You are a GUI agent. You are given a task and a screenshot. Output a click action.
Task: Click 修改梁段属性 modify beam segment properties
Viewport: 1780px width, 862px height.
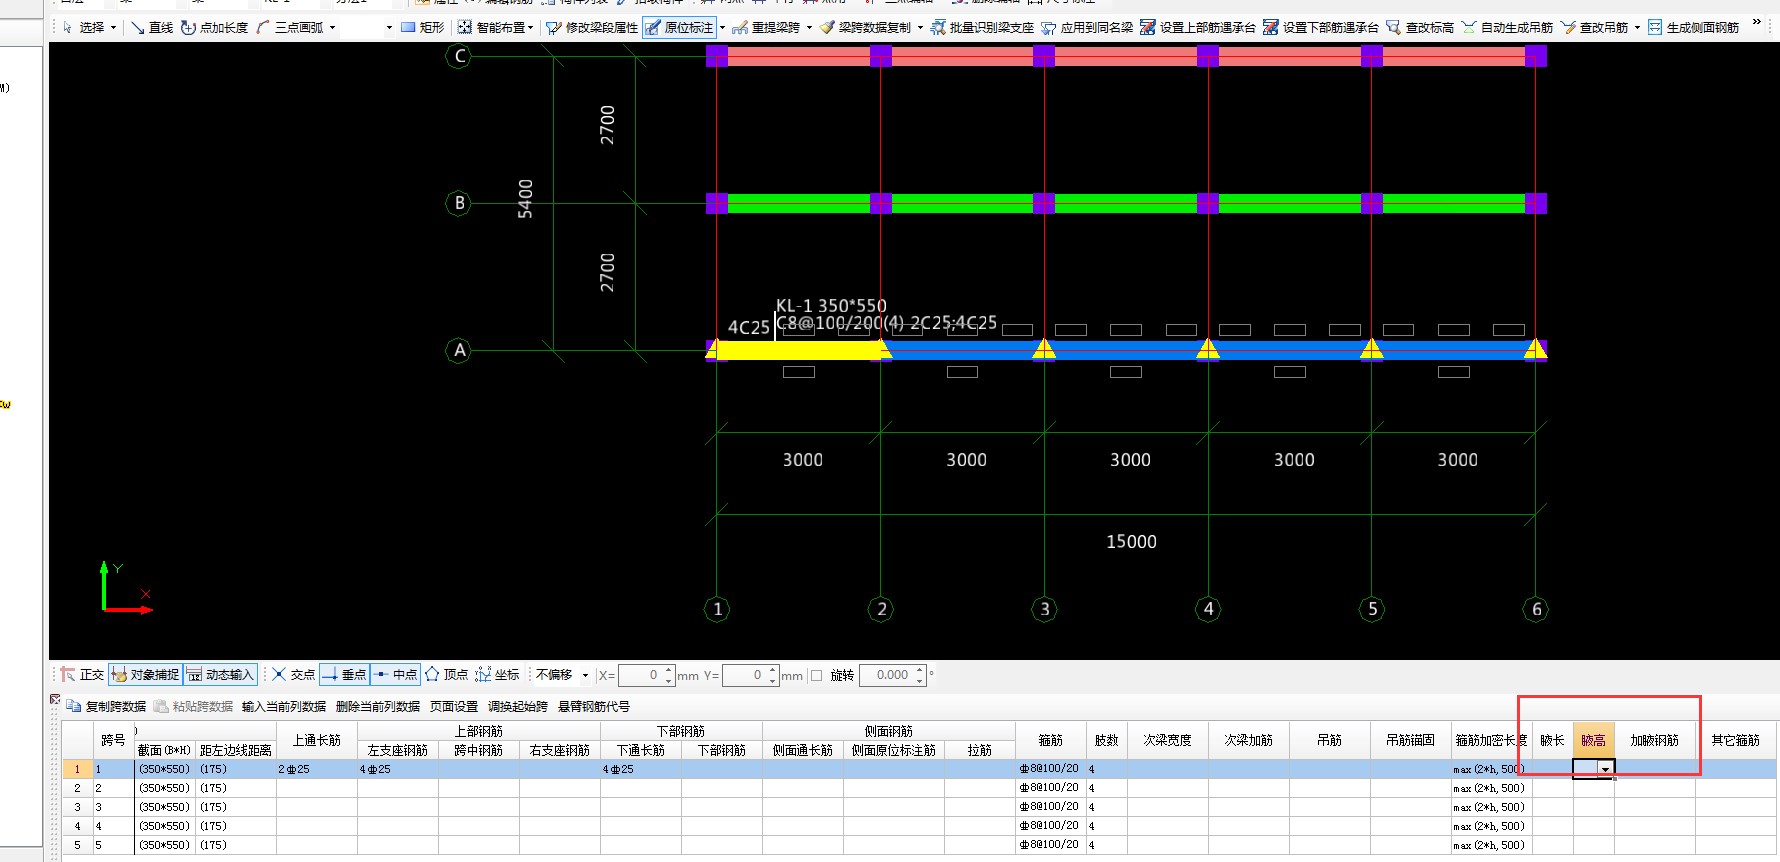592,27
